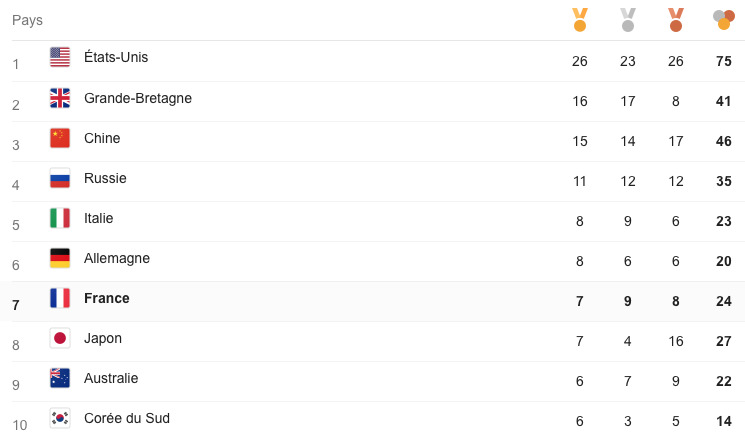This screenshot has height=438, width=745.
Task: Open the États-Unis country link
Action: point(116,58)
